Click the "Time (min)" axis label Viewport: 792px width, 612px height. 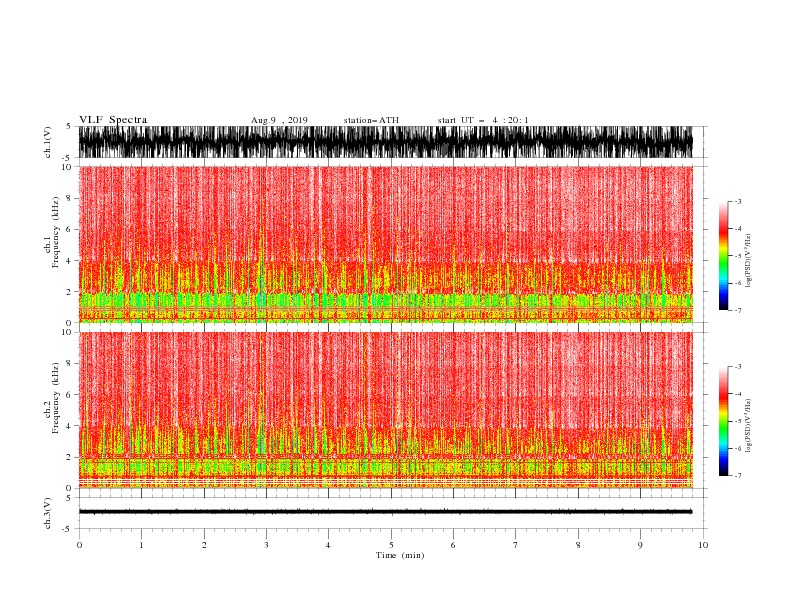[x=400, y=555]
